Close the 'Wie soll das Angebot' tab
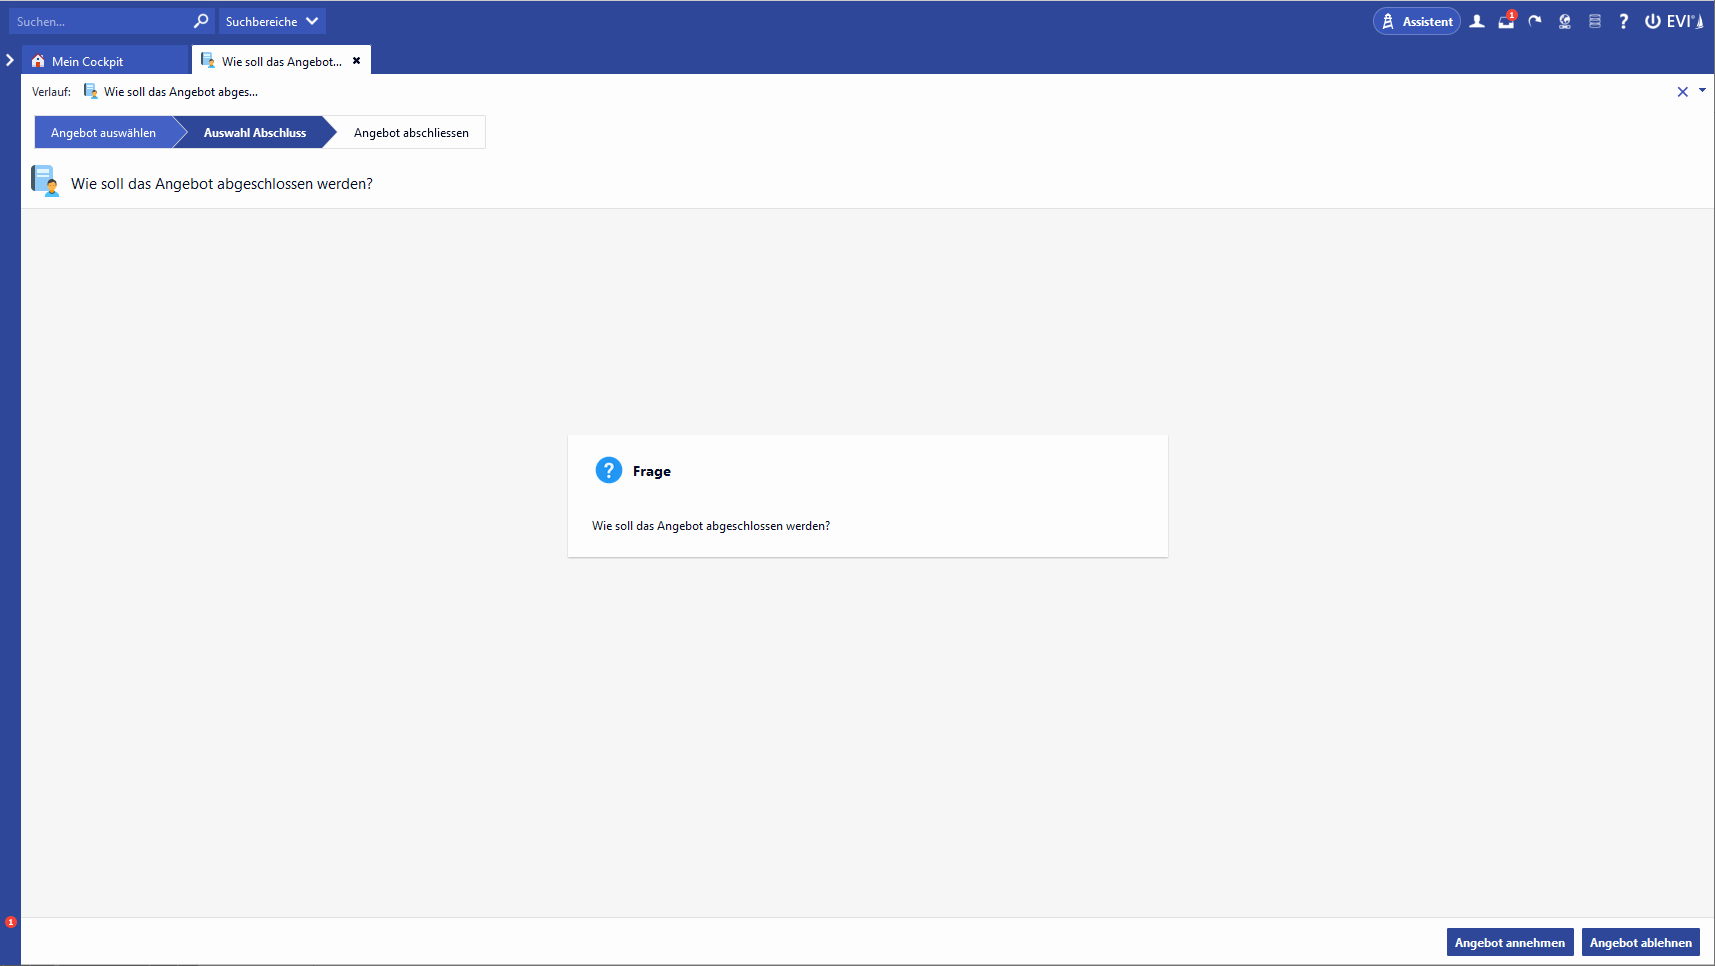This screenshot has width=1715, height=966. click(356, 61)
